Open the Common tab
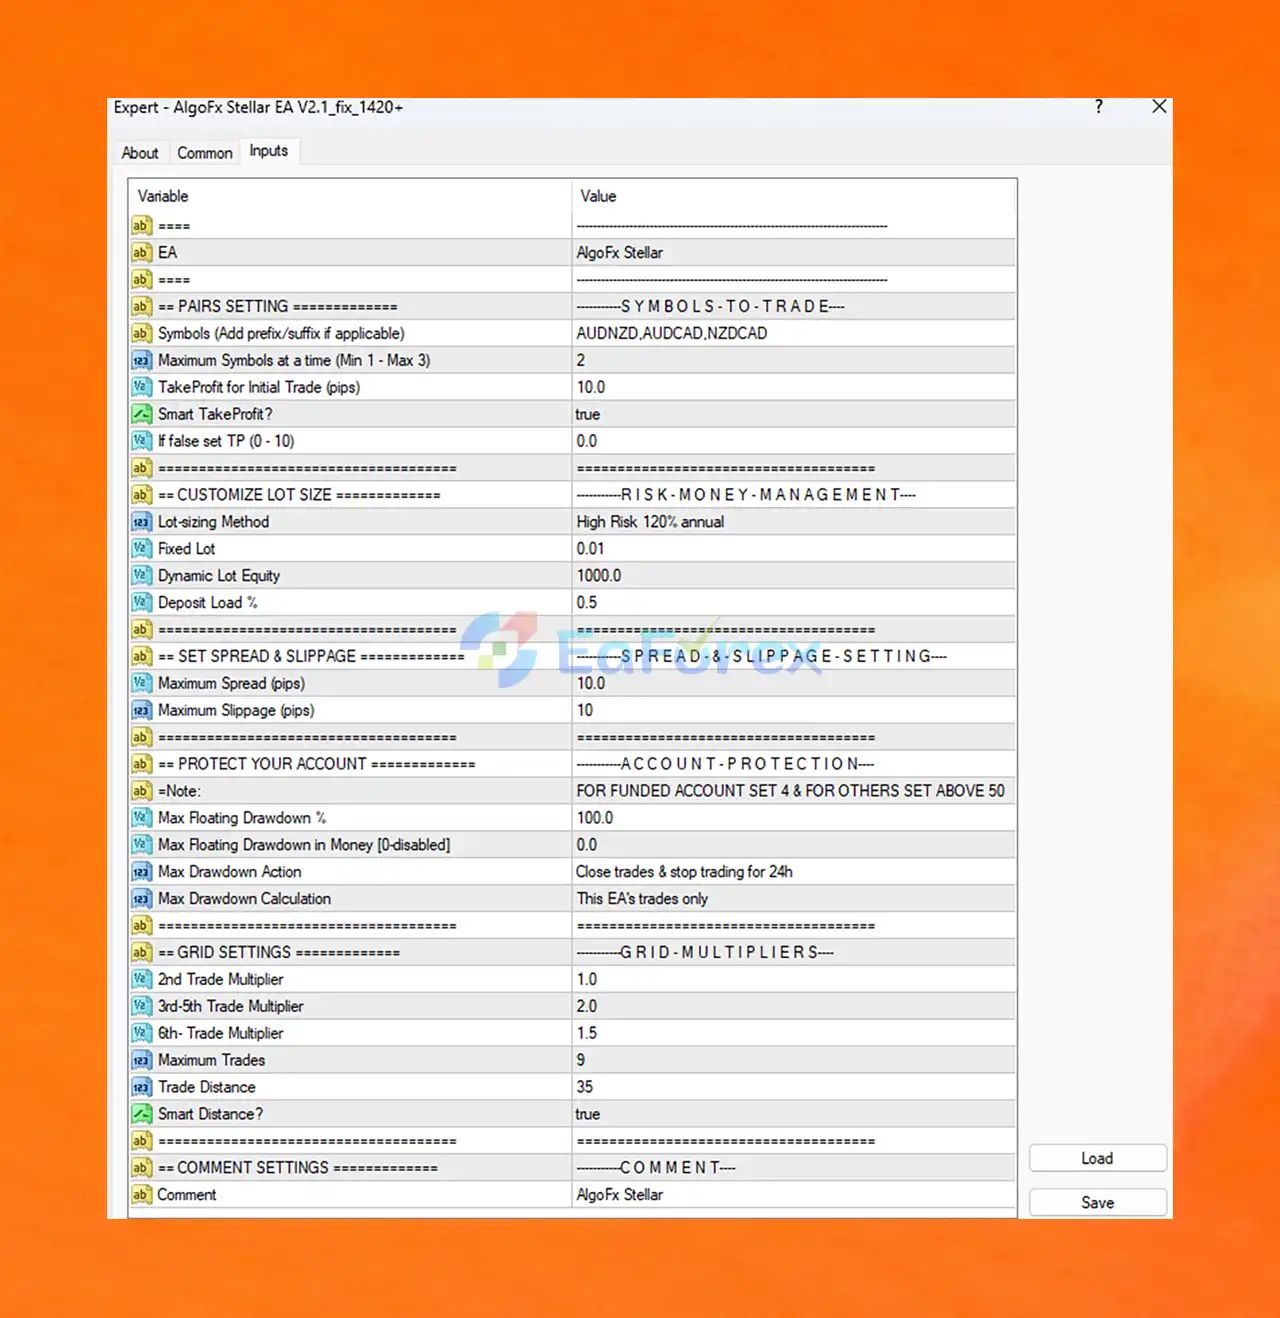Viewport: 1280px width, 1318px height. coord(205,153)
